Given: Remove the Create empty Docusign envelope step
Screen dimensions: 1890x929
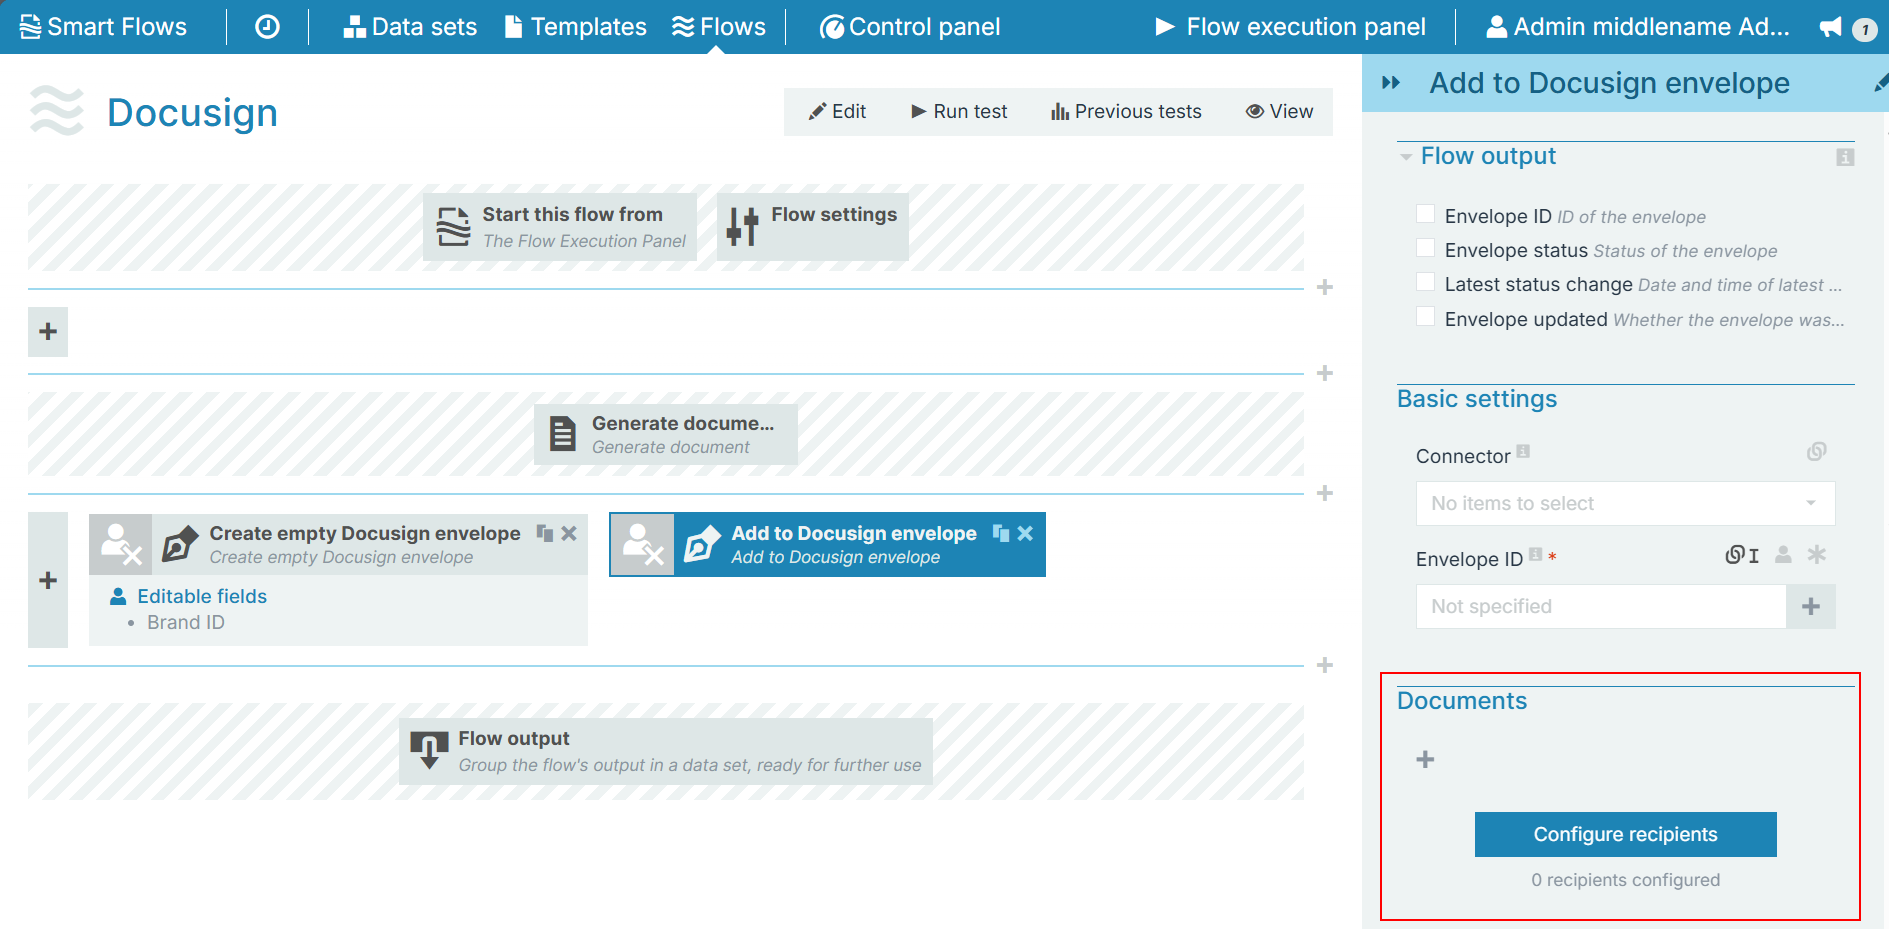Looking at the screenshot, I should pyautogui.click(x=569, y=533).
